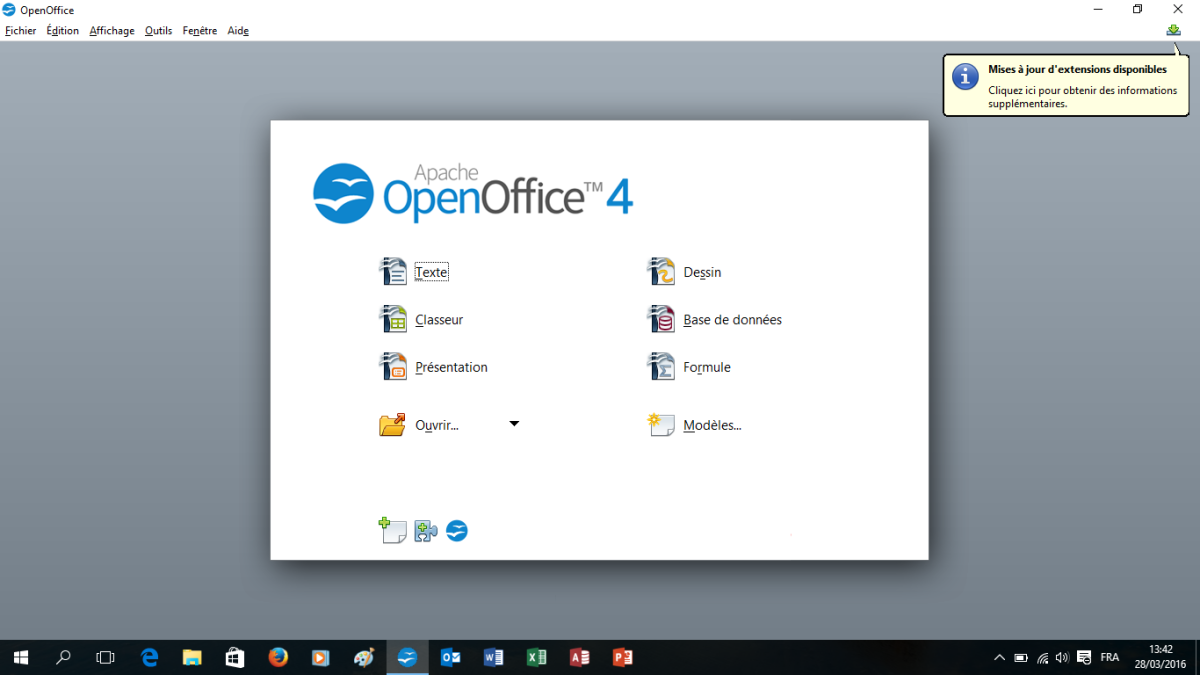Close the OpenOffice window
This screenshot has width=1200, height=675.
pyautogui.click(x=1178, y=9)
